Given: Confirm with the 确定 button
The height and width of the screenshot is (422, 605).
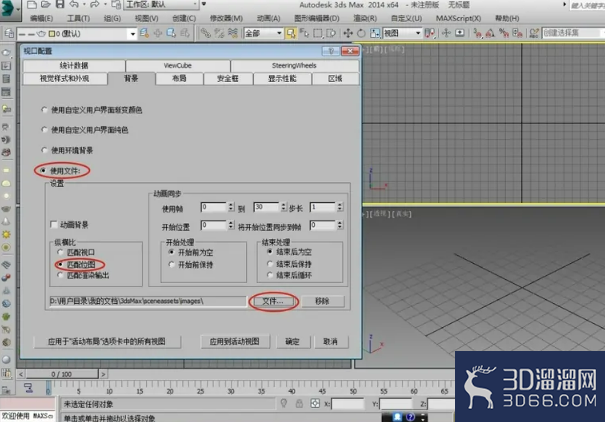Looking at the screenshot, I should click(293, 341).
